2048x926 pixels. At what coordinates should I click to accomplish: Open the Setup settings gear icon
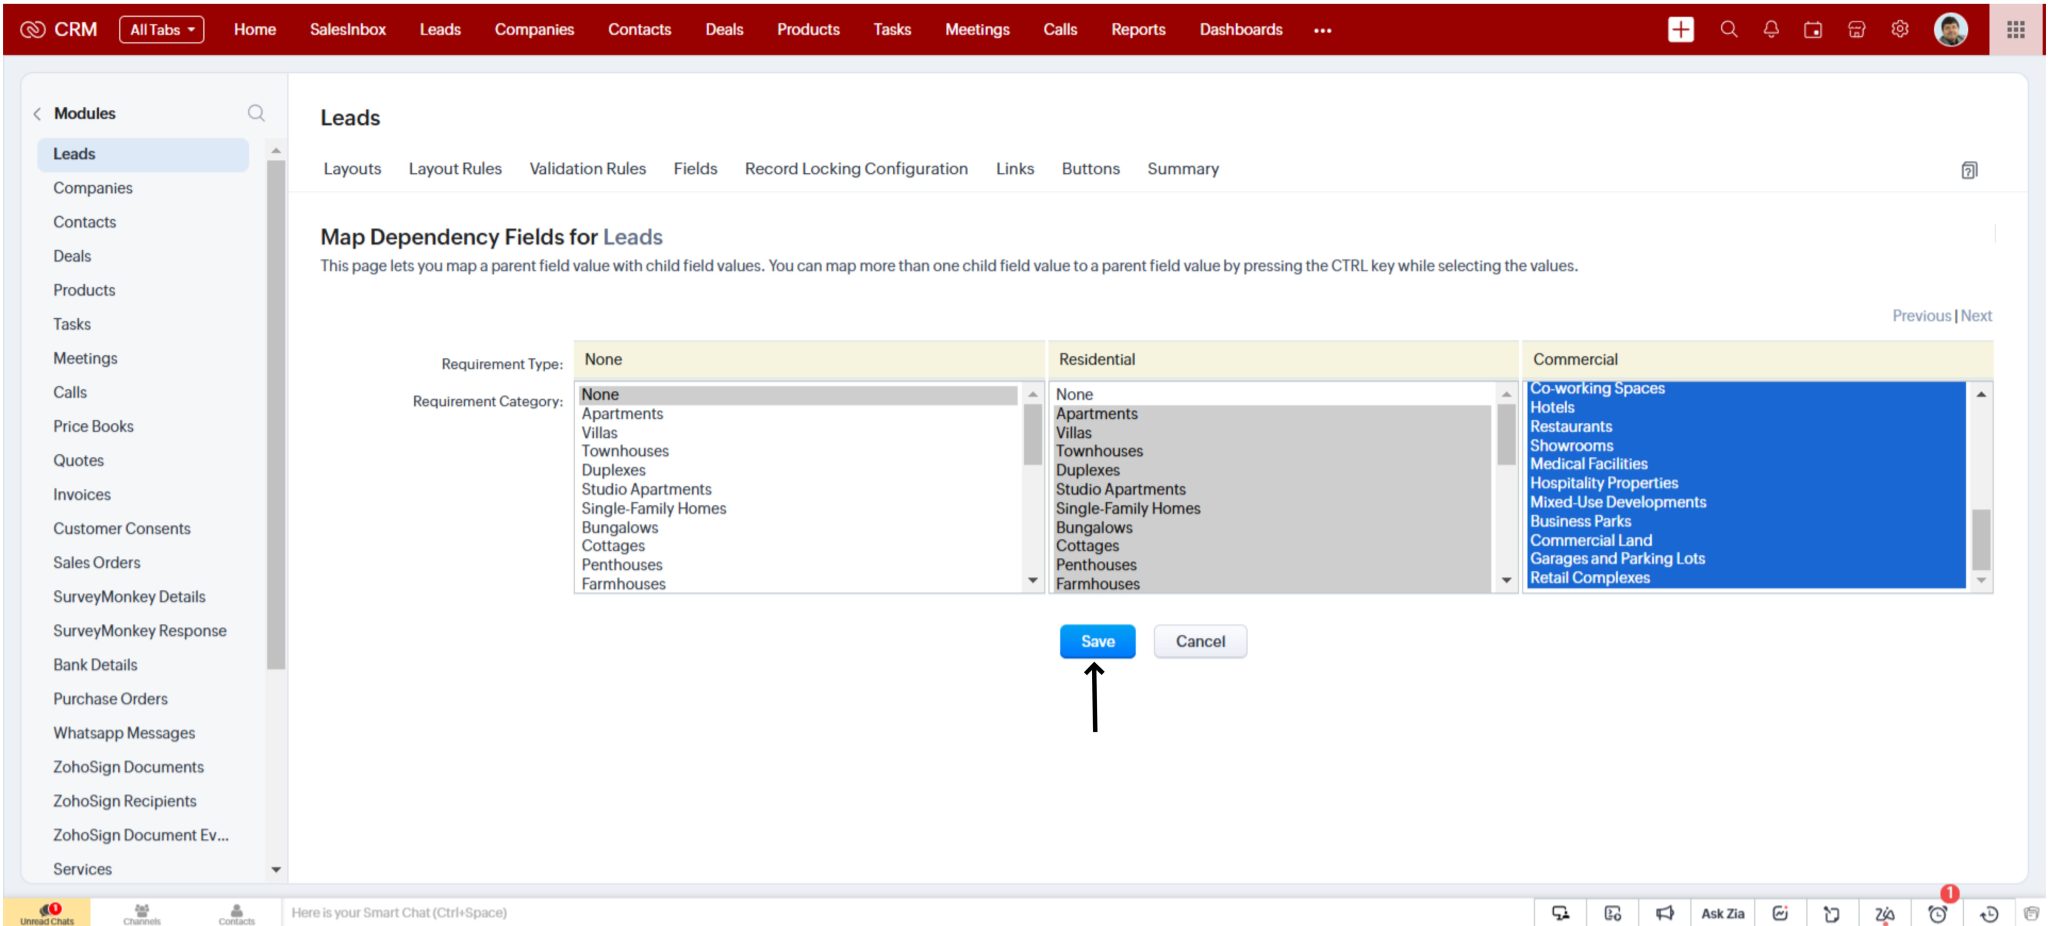pyautogui.click(x=1898, y=29)
